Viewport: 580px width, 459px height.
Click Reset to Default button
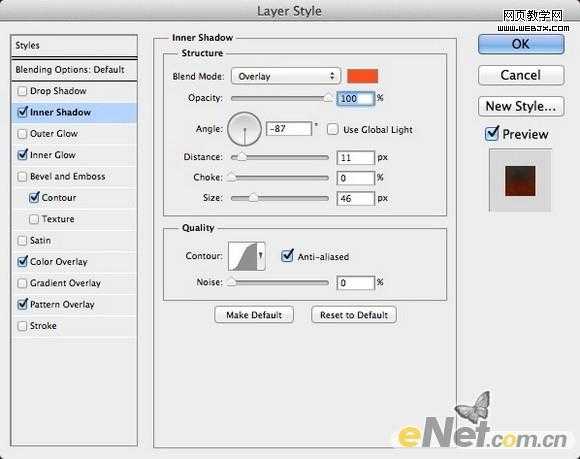click(354, 315)
